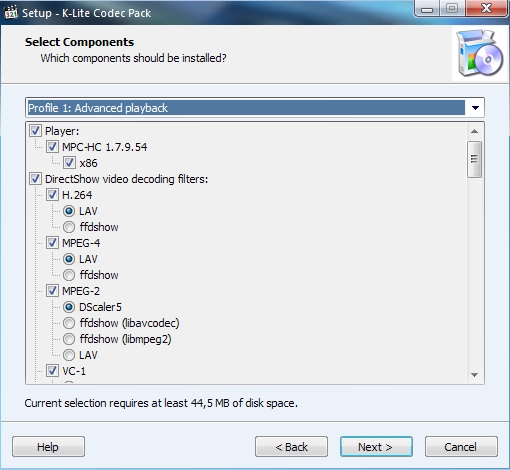Click the scrollbar down arrow
Viewport: 510px width, 470px height.
click(475, 375)
